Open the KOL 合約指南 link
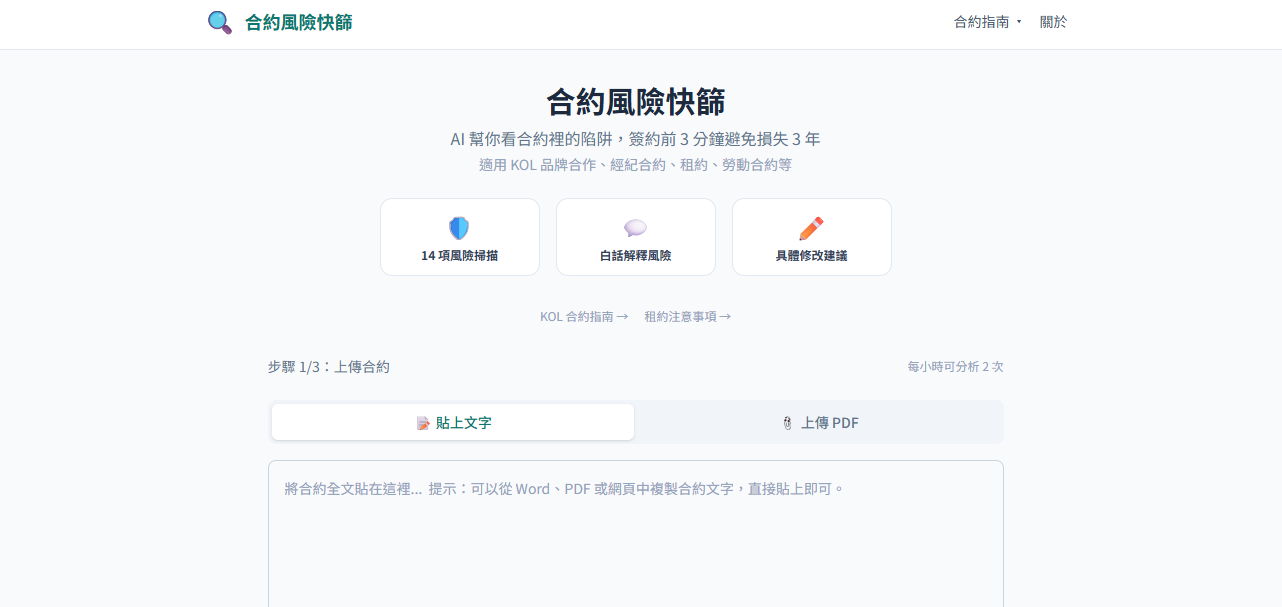 (x=584, y=316)
